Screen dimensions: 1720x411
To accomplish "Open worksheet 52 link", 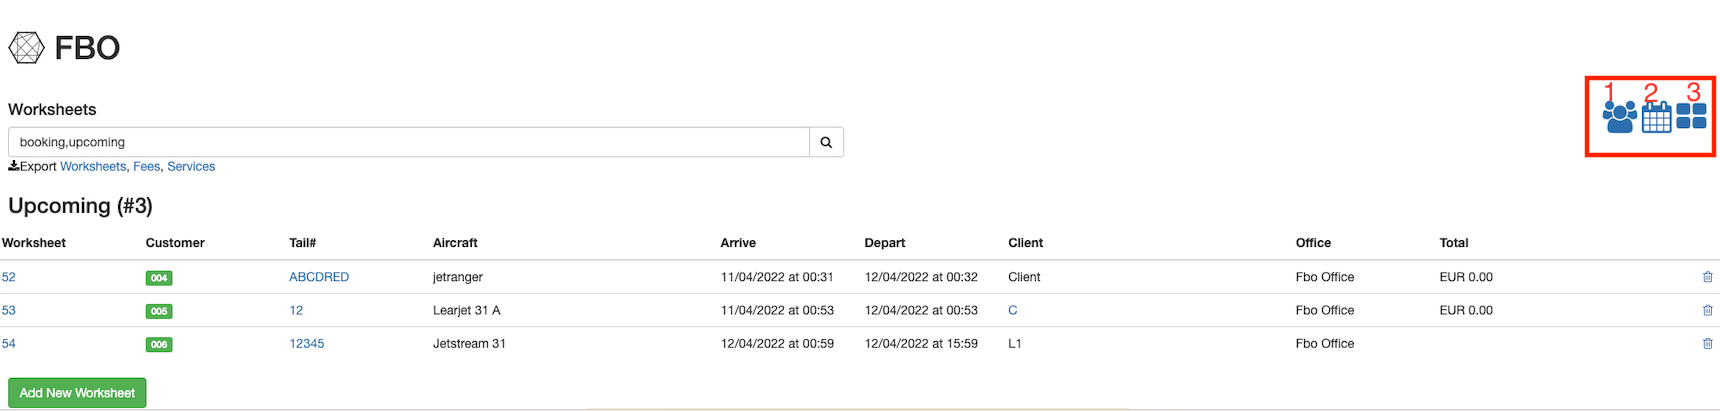I will coord(9,277).
